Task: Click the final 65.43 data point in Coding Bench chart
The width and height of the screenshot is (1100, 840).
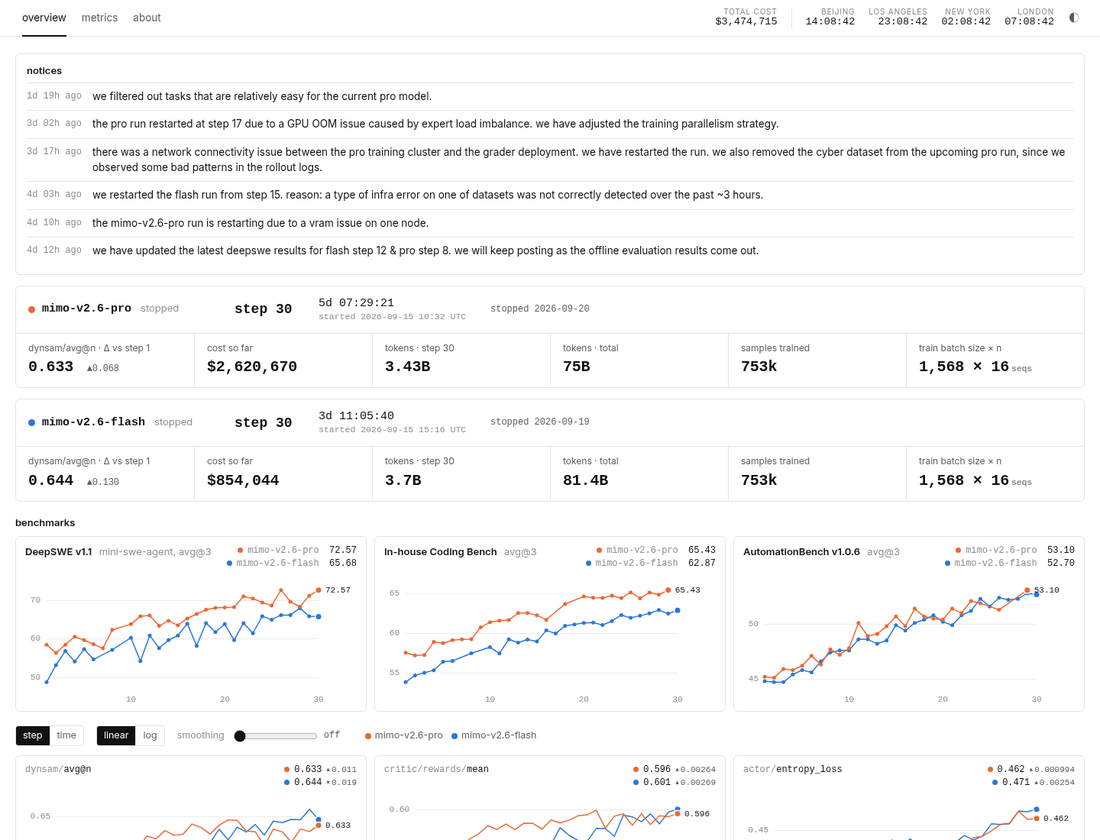Action: 669,590
